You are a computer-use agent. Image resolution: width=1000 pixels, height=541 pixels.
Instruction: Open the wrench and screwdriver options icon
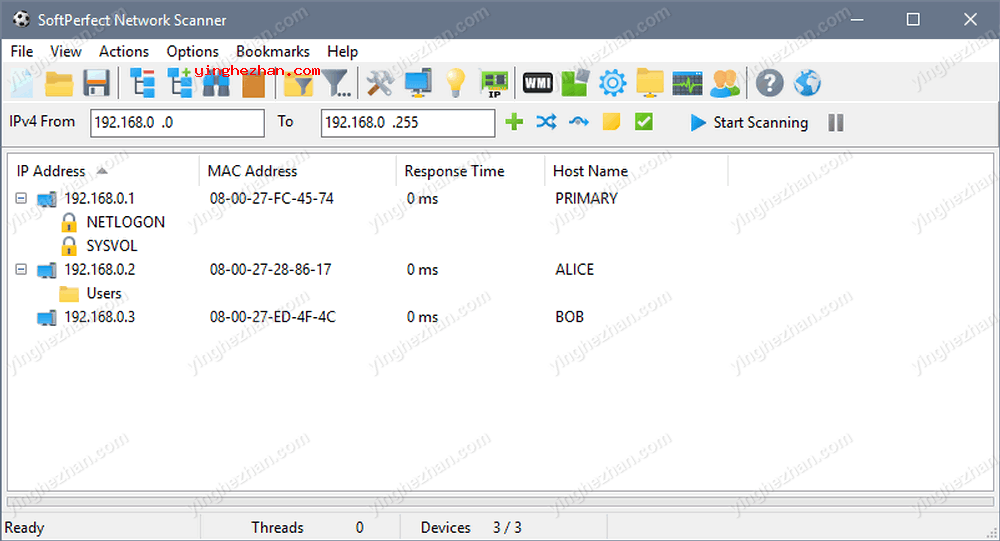[379, 83]
